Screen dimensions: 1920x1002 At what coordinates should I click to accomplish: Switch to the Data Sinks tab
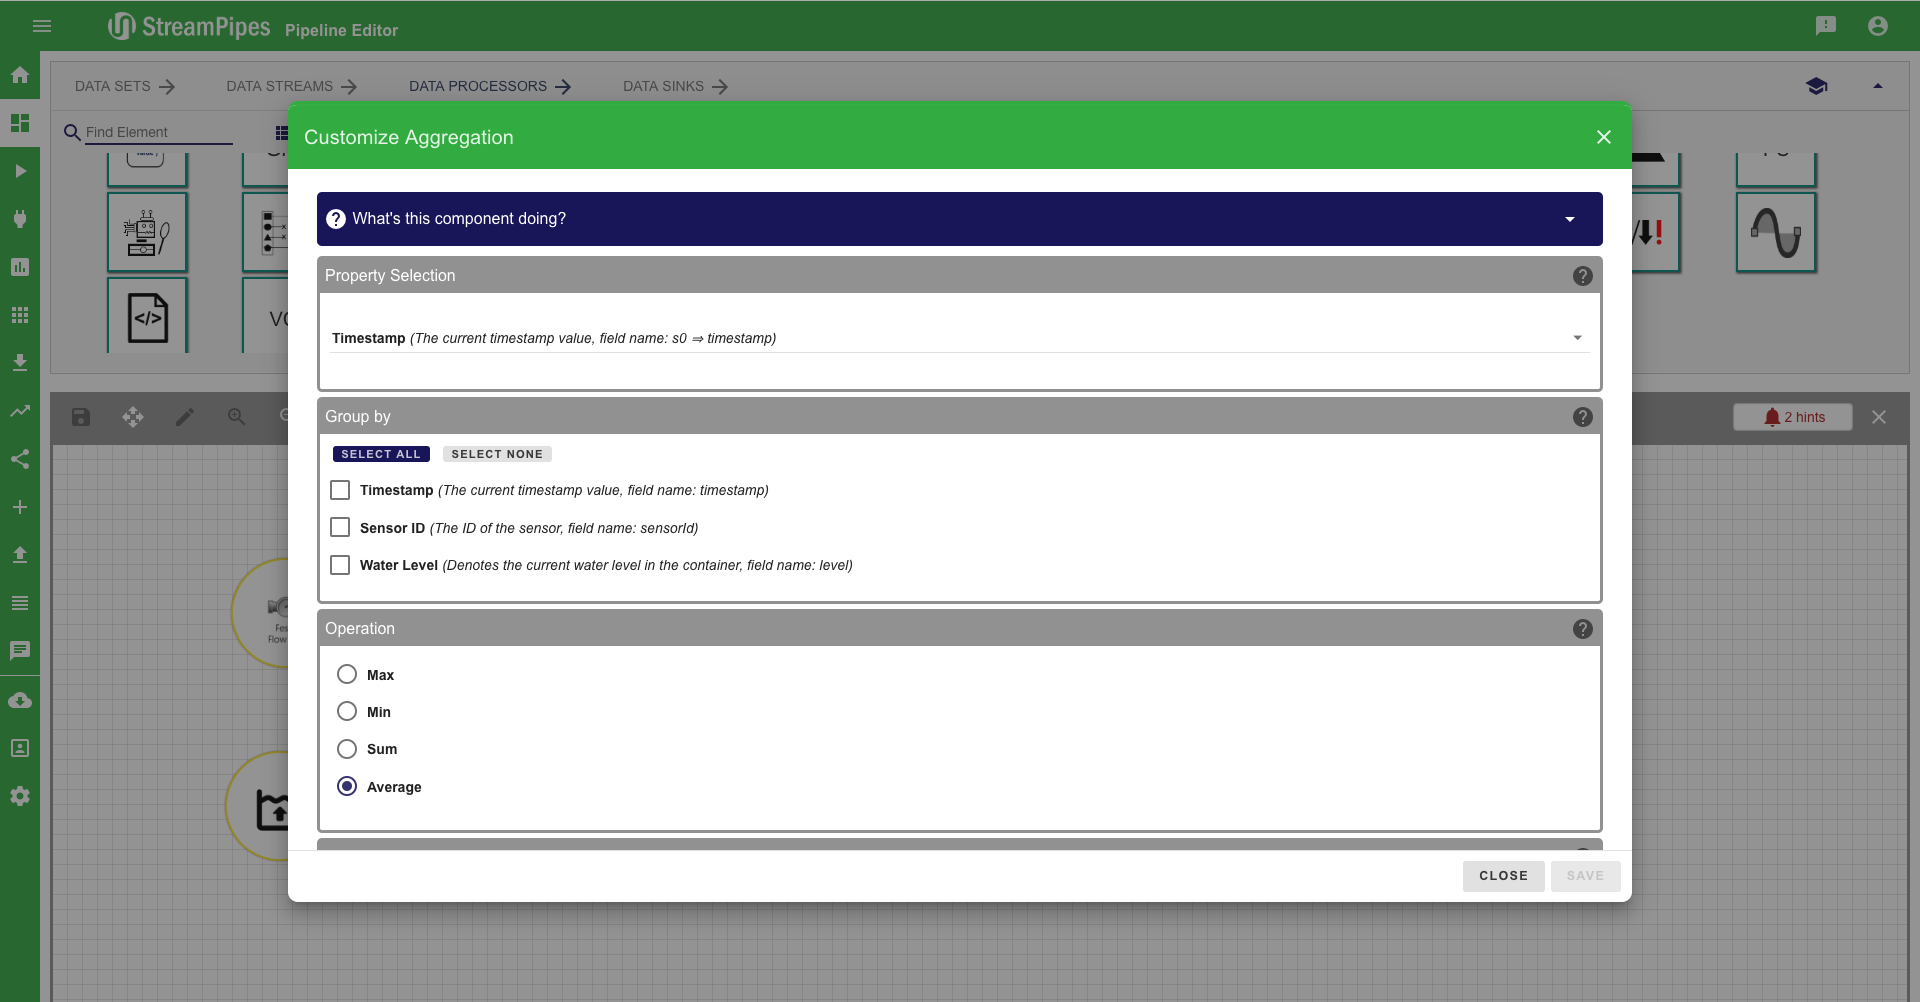pos(675,86)
